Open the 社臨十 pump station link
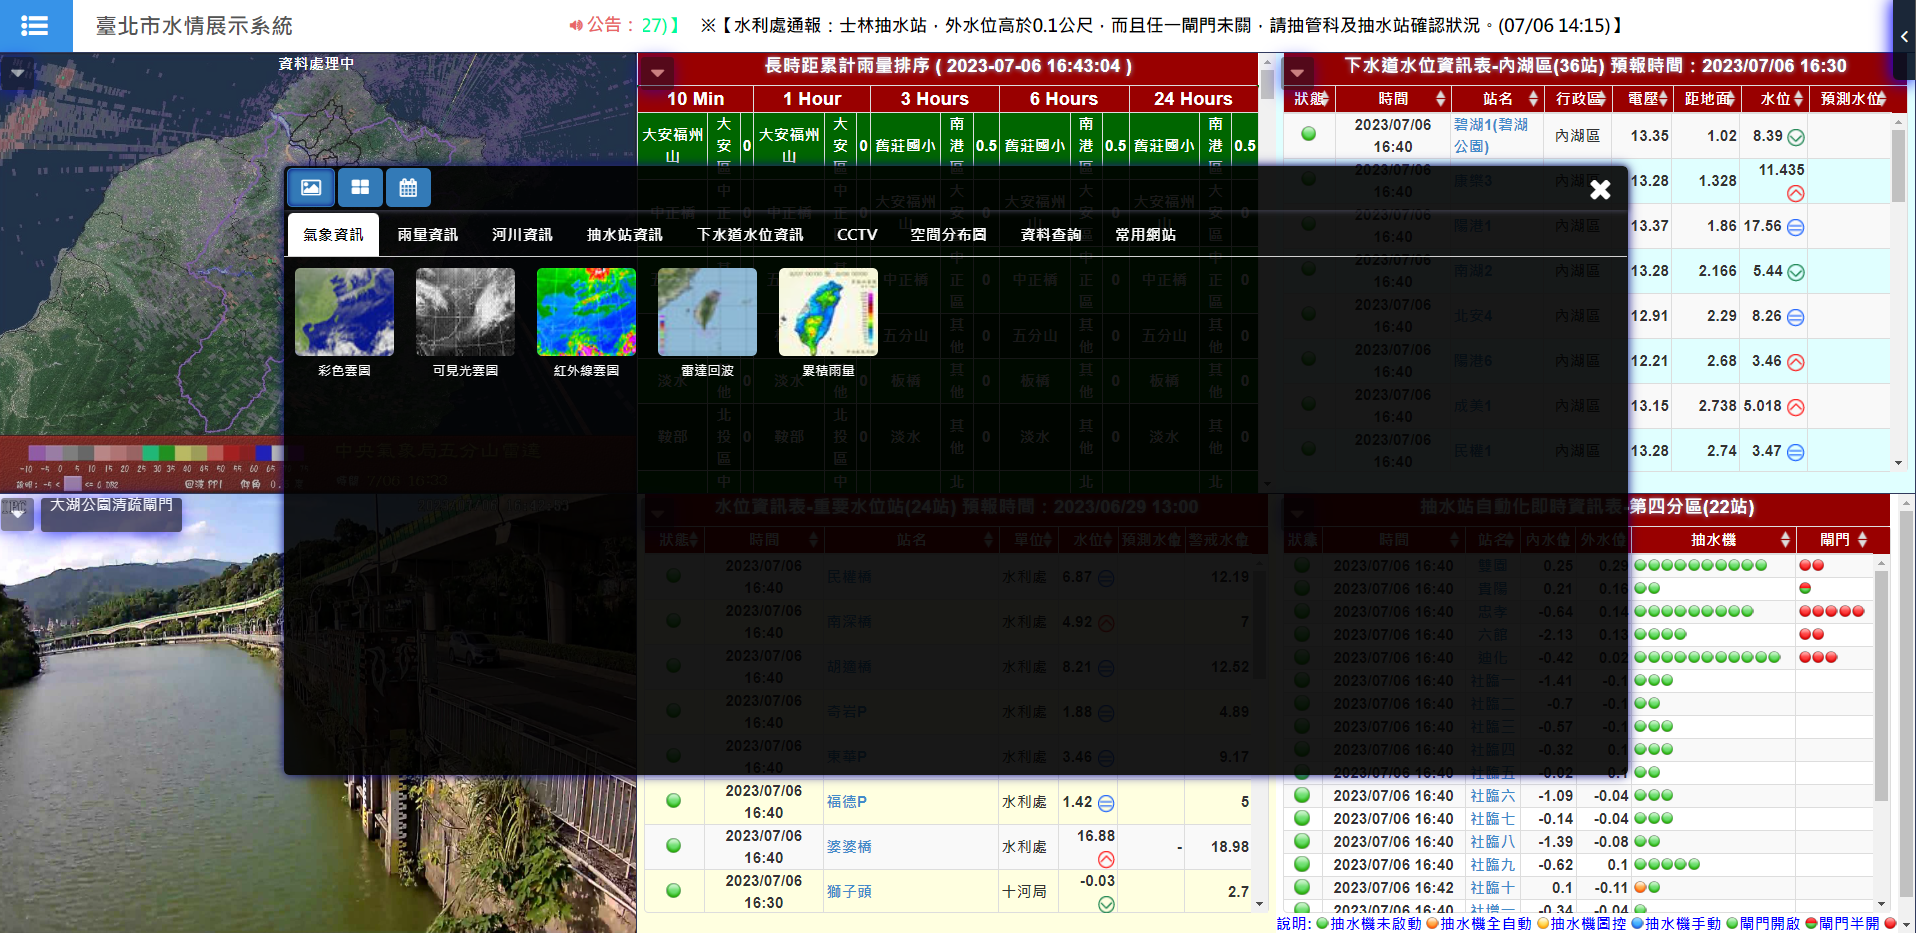The height and width of the screenshot is (933, 1916). point(1492,888)
